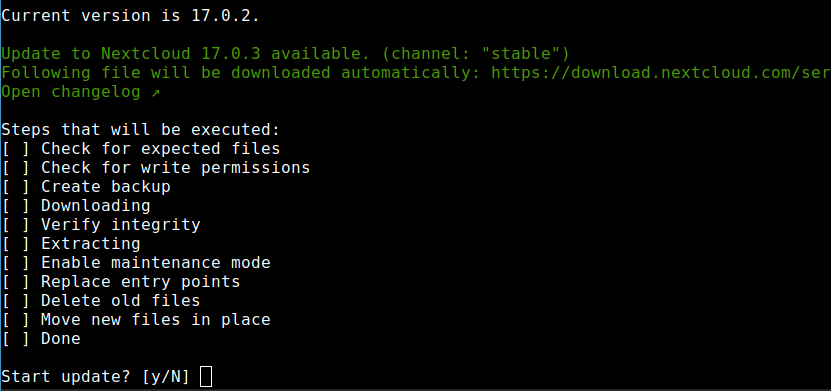
Task: Click the Steps that will be executed heading
Action: tap(140, 129)
